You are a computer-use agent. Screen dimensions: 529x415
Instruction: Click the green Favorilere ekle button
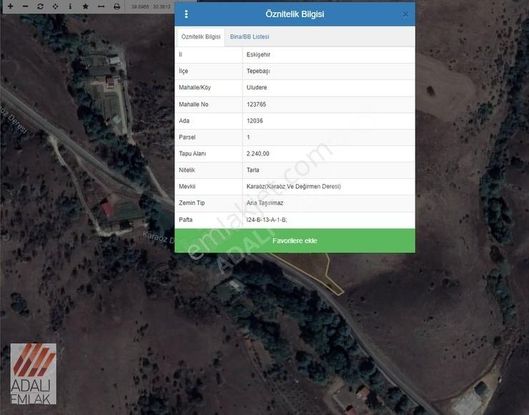pyautogui.click(x=295, y=241)
